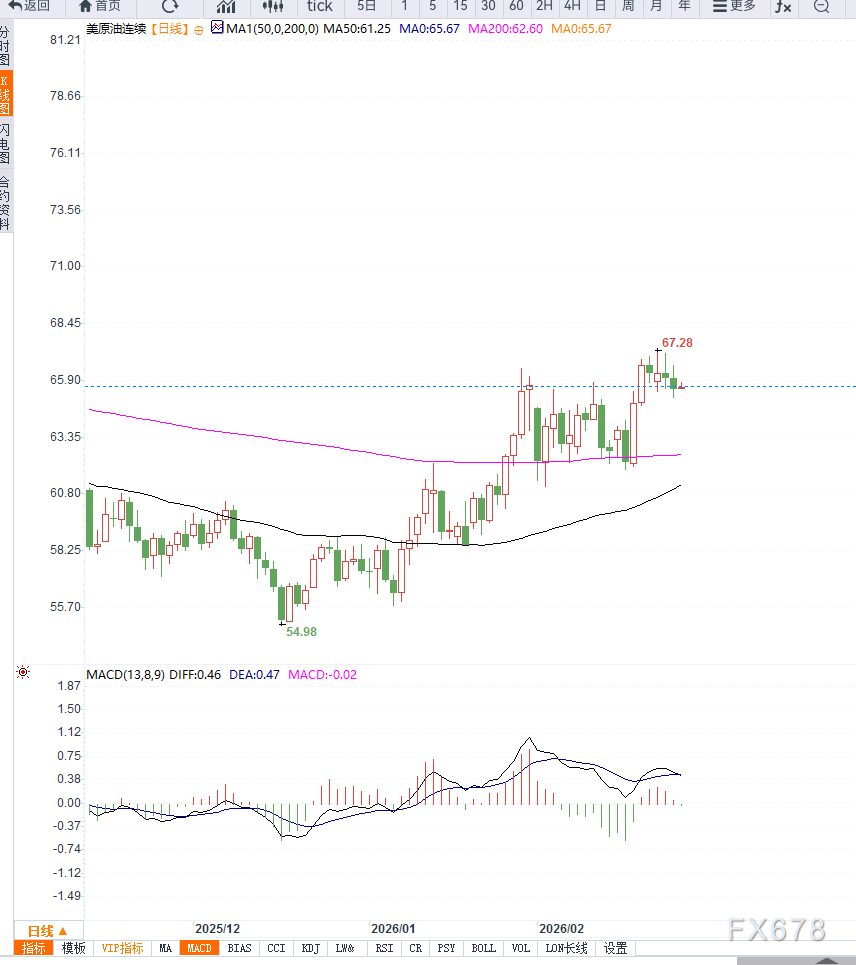Click the MA1 indicator chart icon

coord(217,28)
